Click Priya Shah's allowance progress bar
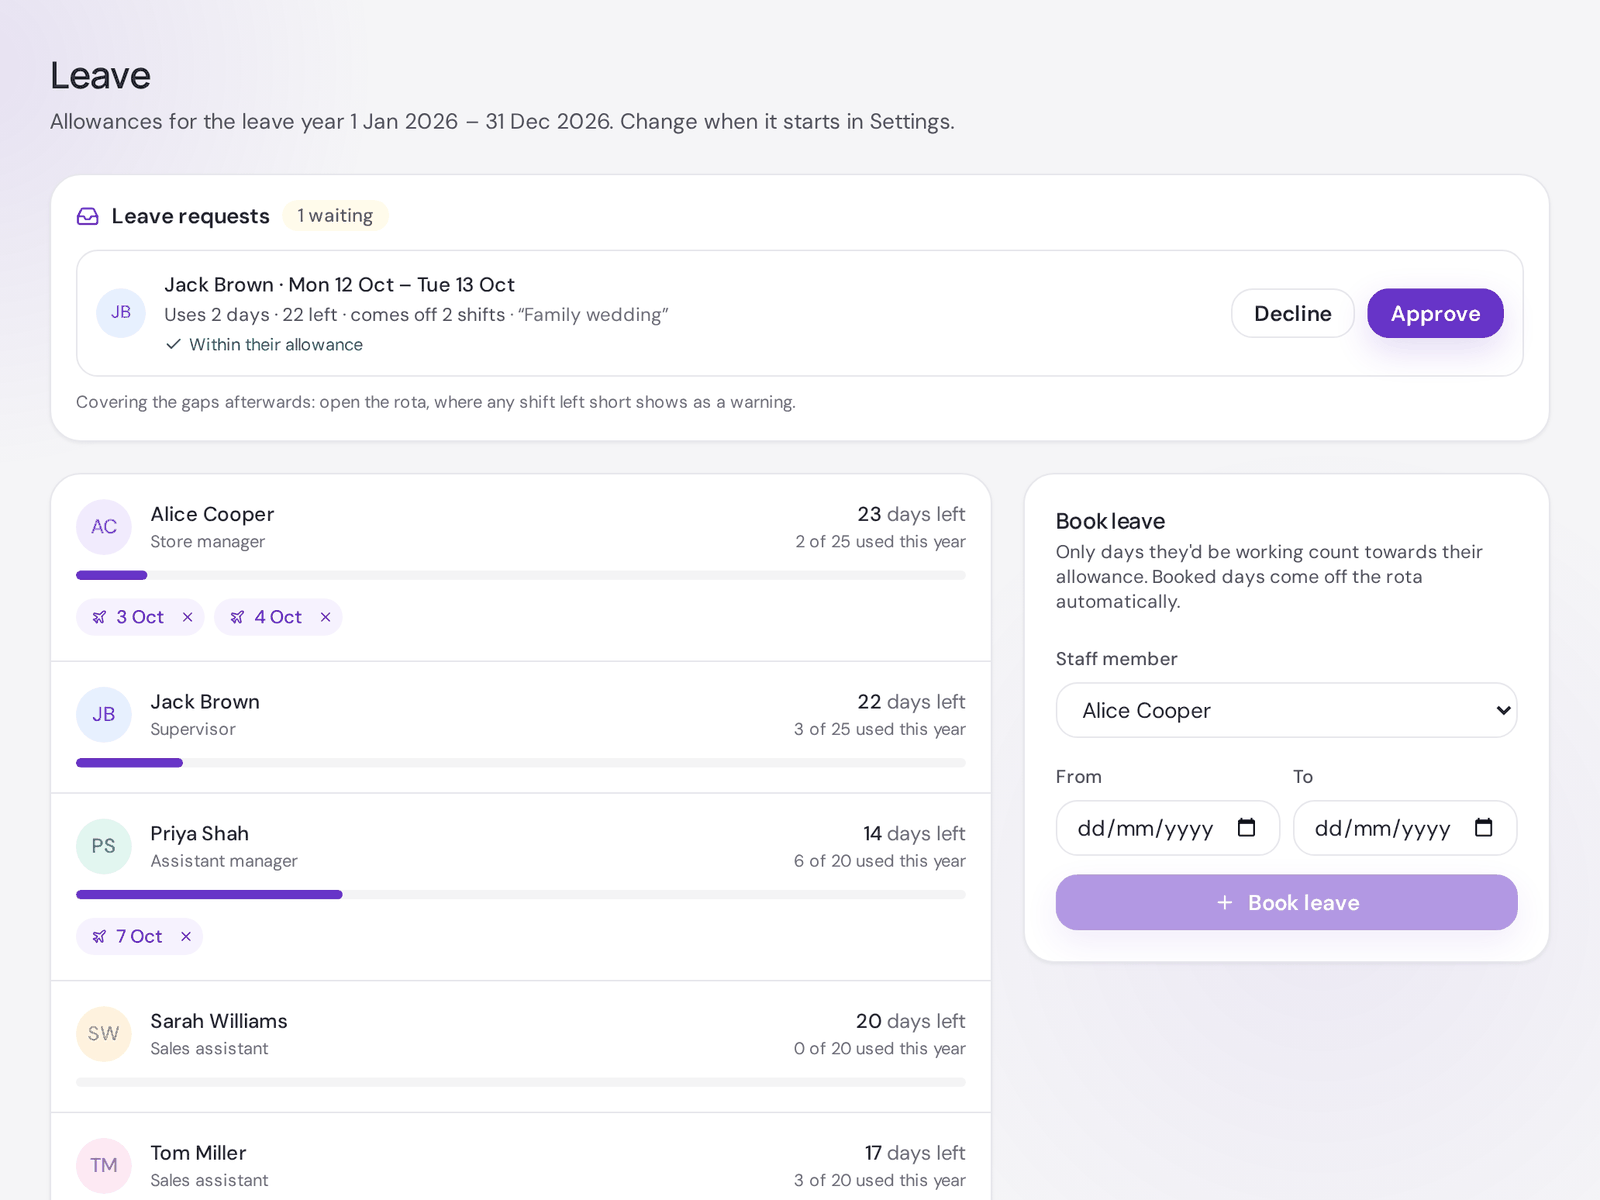 pos(521,895)
